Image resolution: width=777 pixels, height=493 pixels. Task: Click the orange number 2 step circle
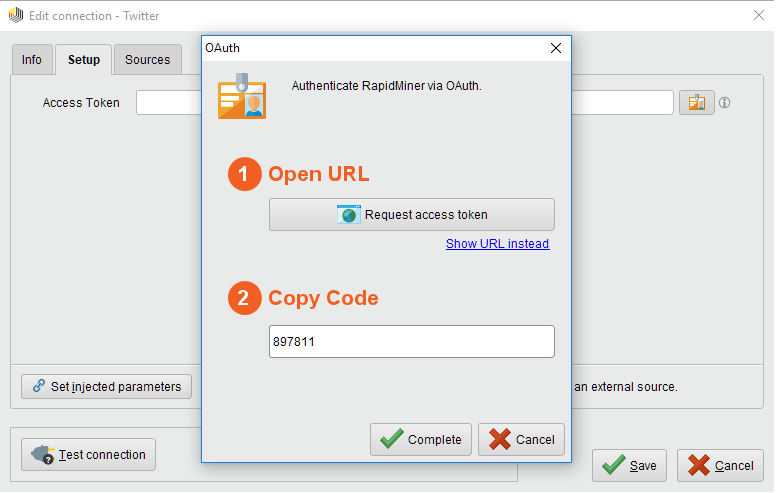click(x=244, y=298)
